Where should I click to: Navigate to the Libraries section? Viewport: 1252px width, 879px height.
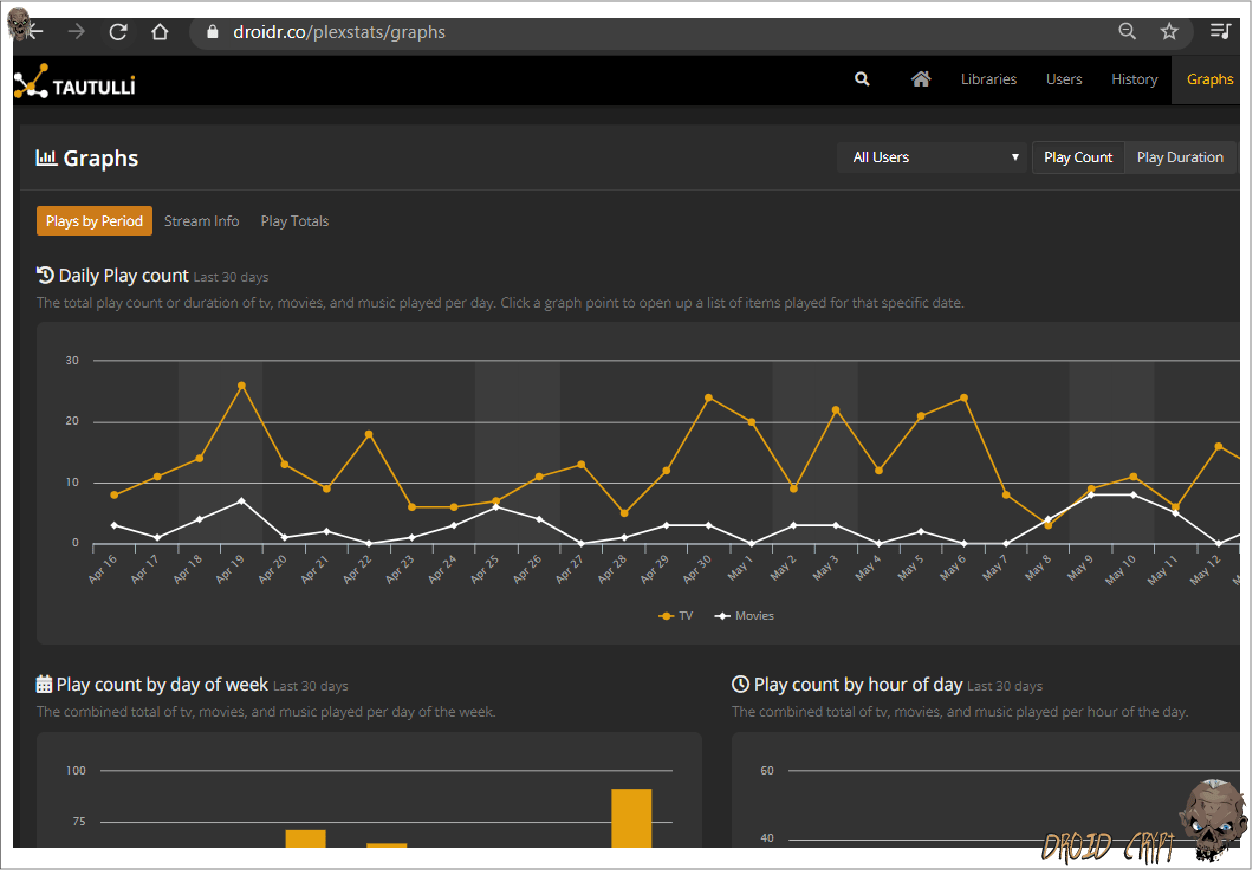[988, 79]
